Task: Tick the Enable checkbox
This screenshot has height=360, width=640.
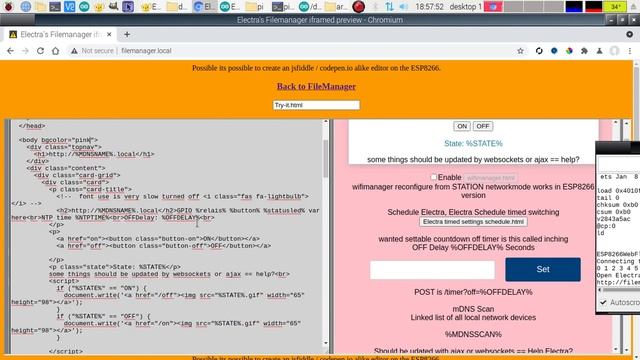Action: pyautogui.click(x=433, y=177)
